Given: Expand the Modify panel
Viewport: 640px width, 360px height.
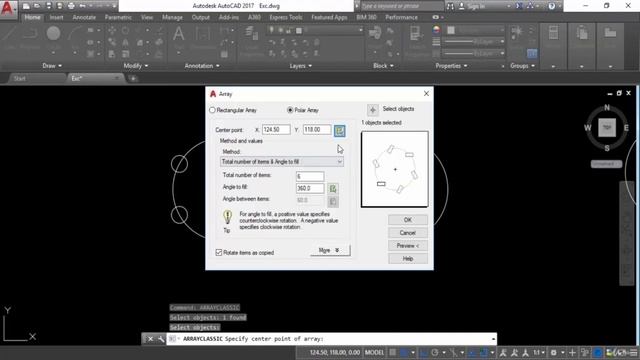Looking at the screenshot, I should point(136,66).
